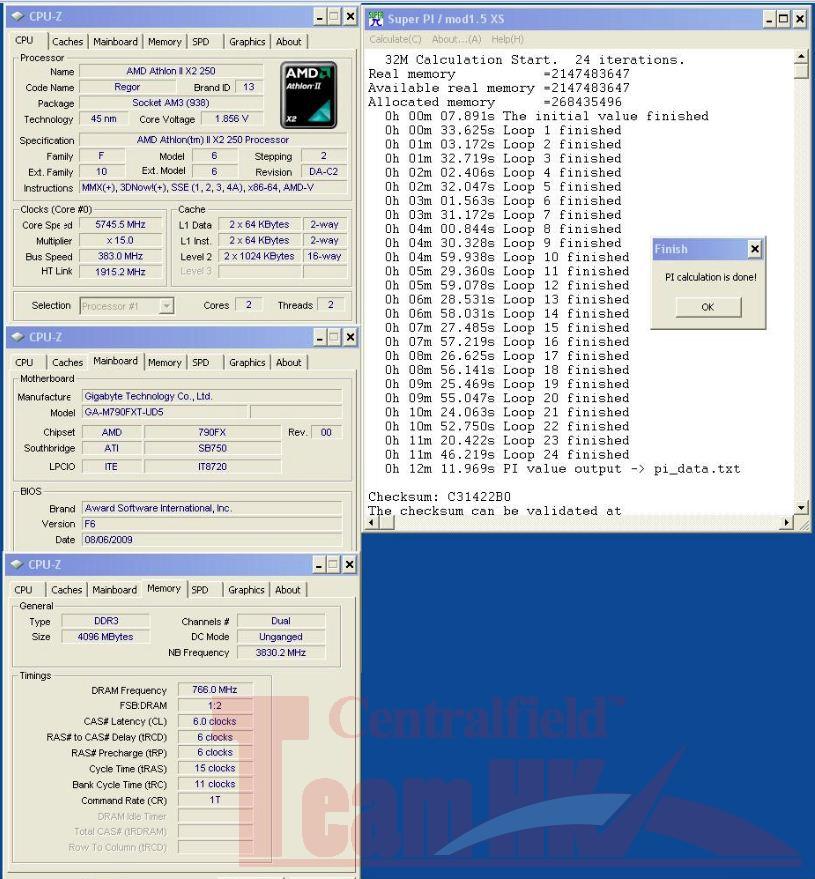This screenshot has height=879, width=815.
Task: Click the Bus Speed value 383.0 MHz
Action: (121, 256)
